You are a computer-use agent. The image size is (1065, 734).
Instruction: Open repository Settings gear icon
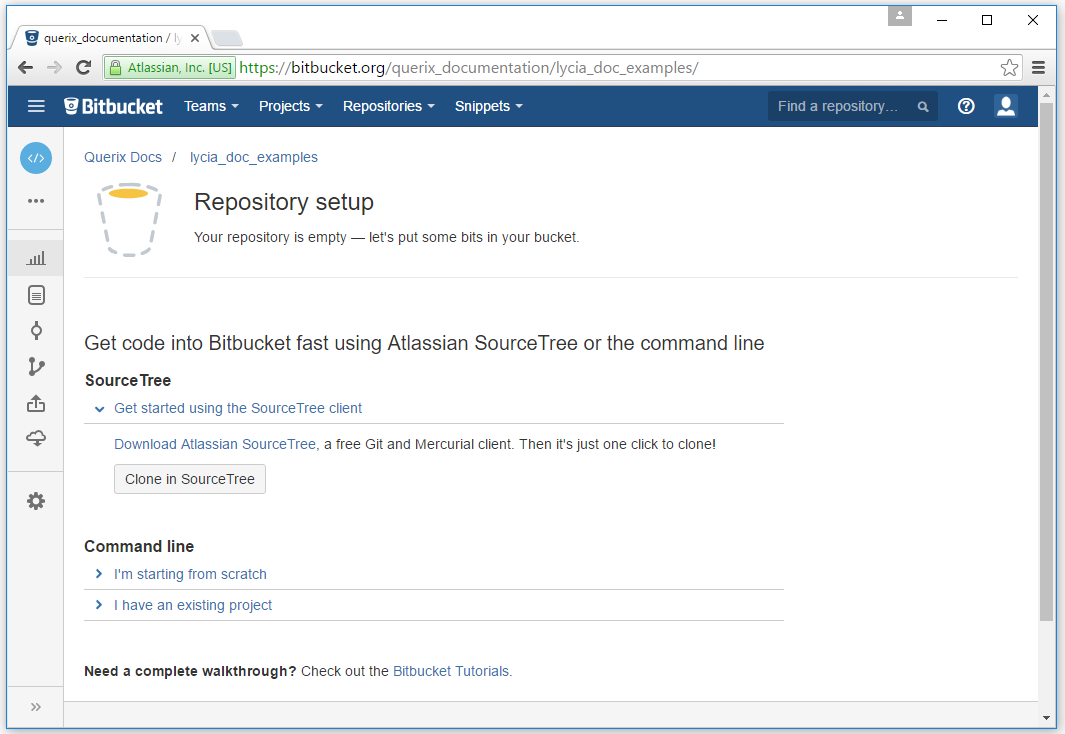(36, 501)
